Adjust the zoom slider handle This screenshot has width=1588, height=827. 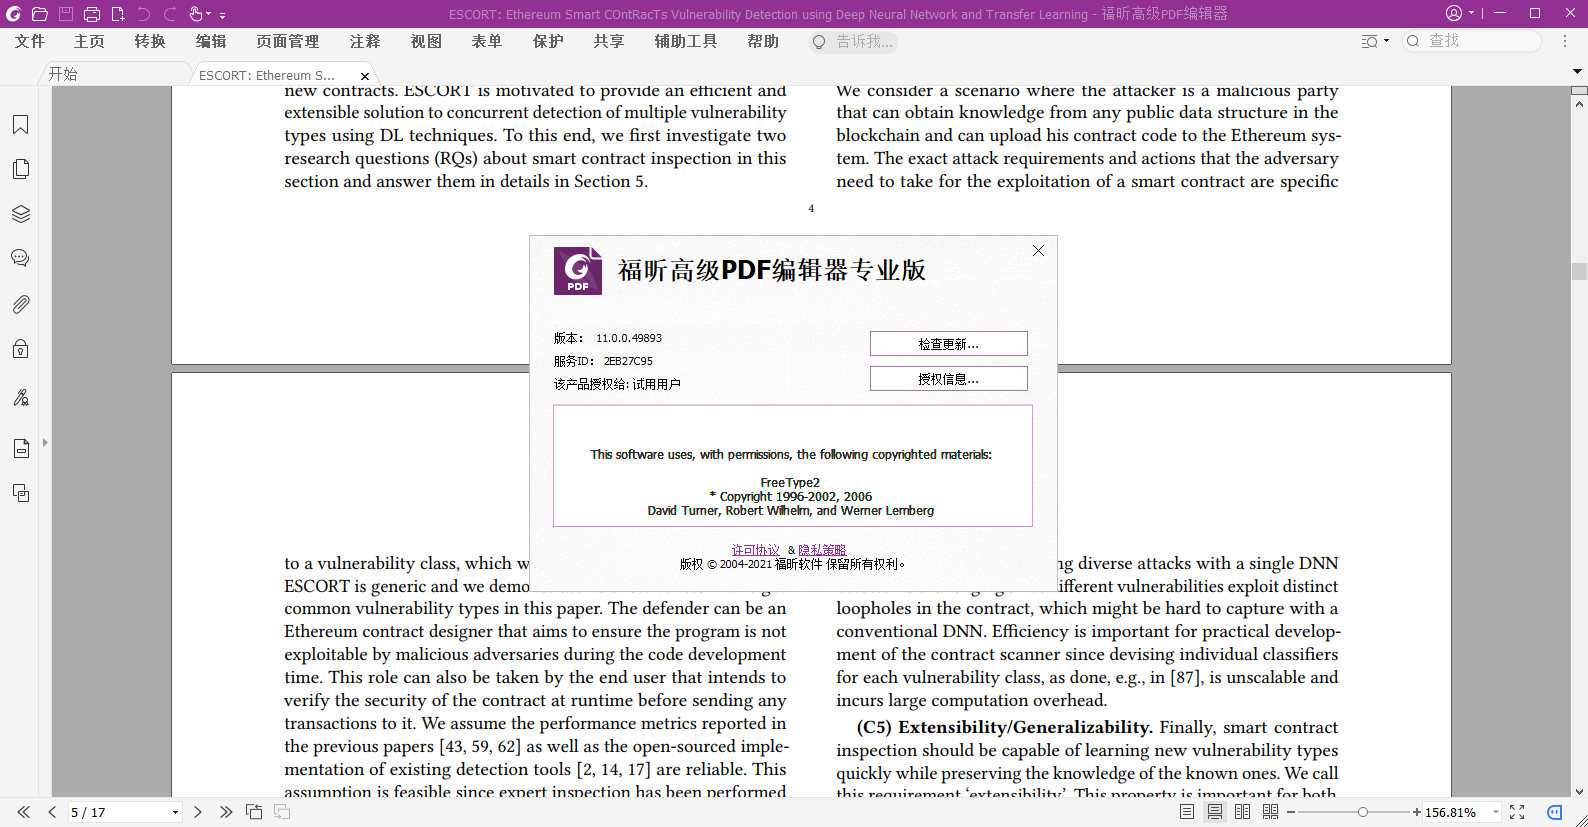pos(1362,812)
